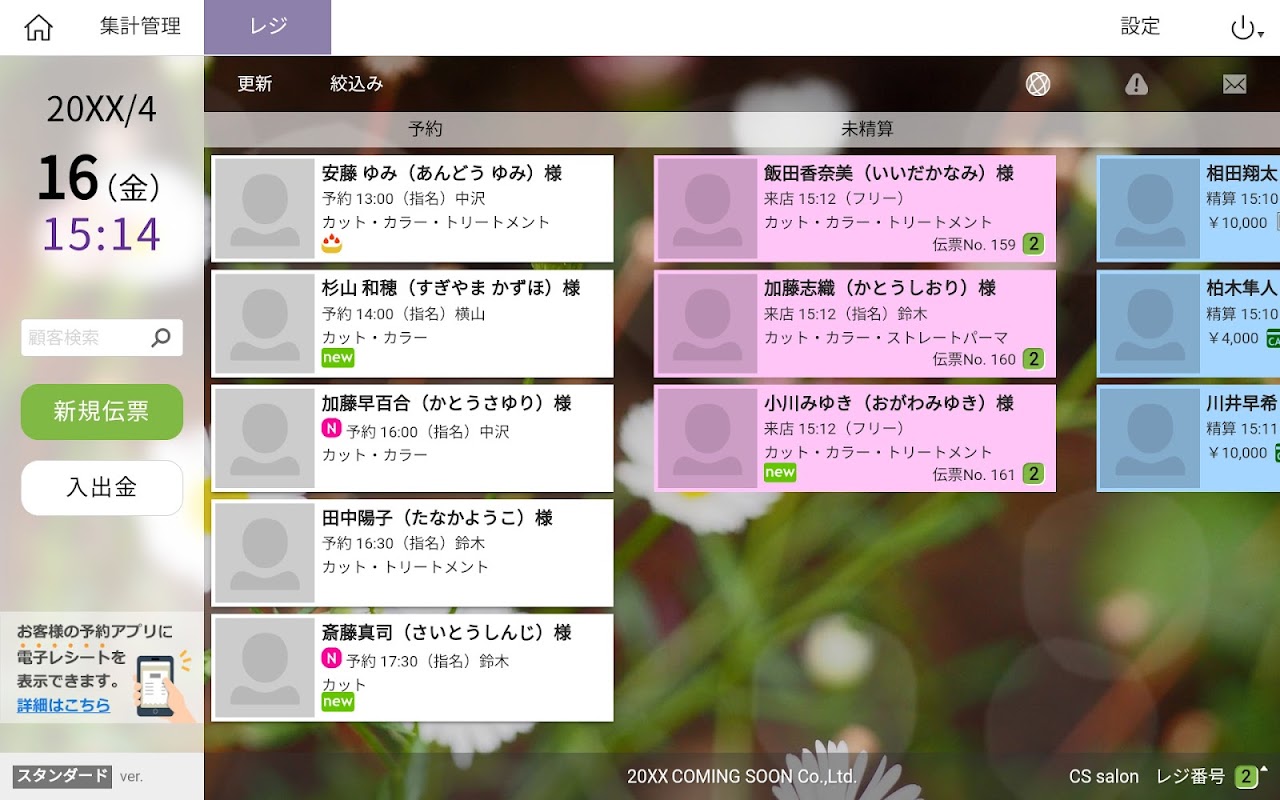Click the 伝票No. 159 label

click(x=974, y=244)
